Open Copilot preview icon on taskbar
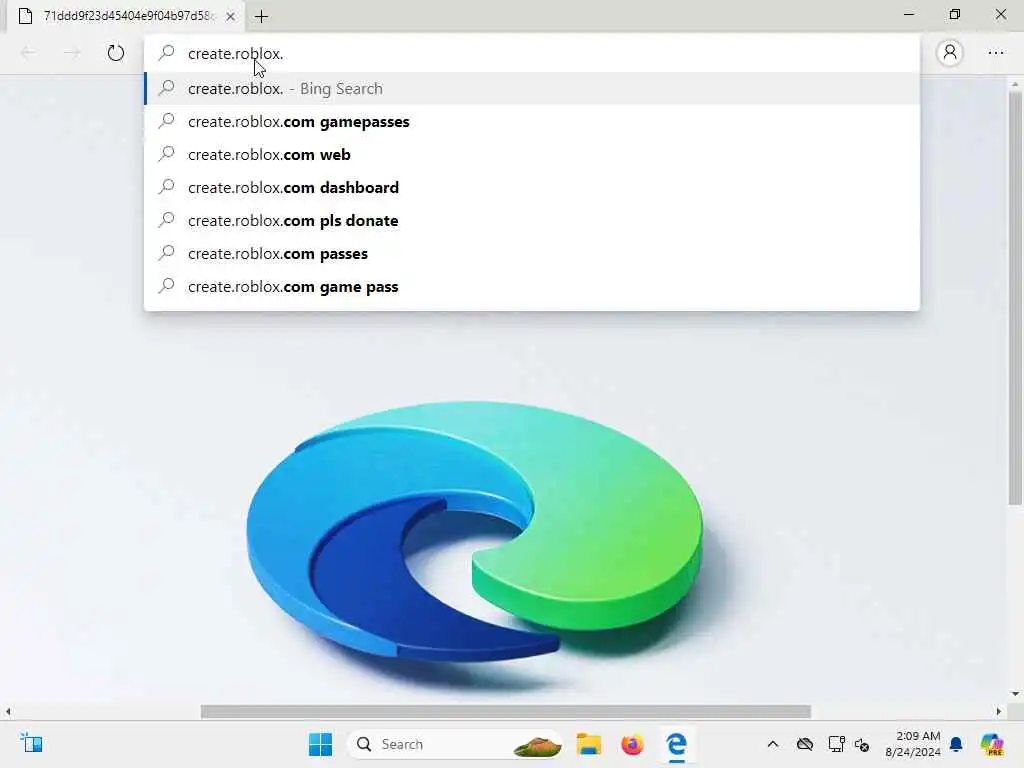 pos(992,744)
